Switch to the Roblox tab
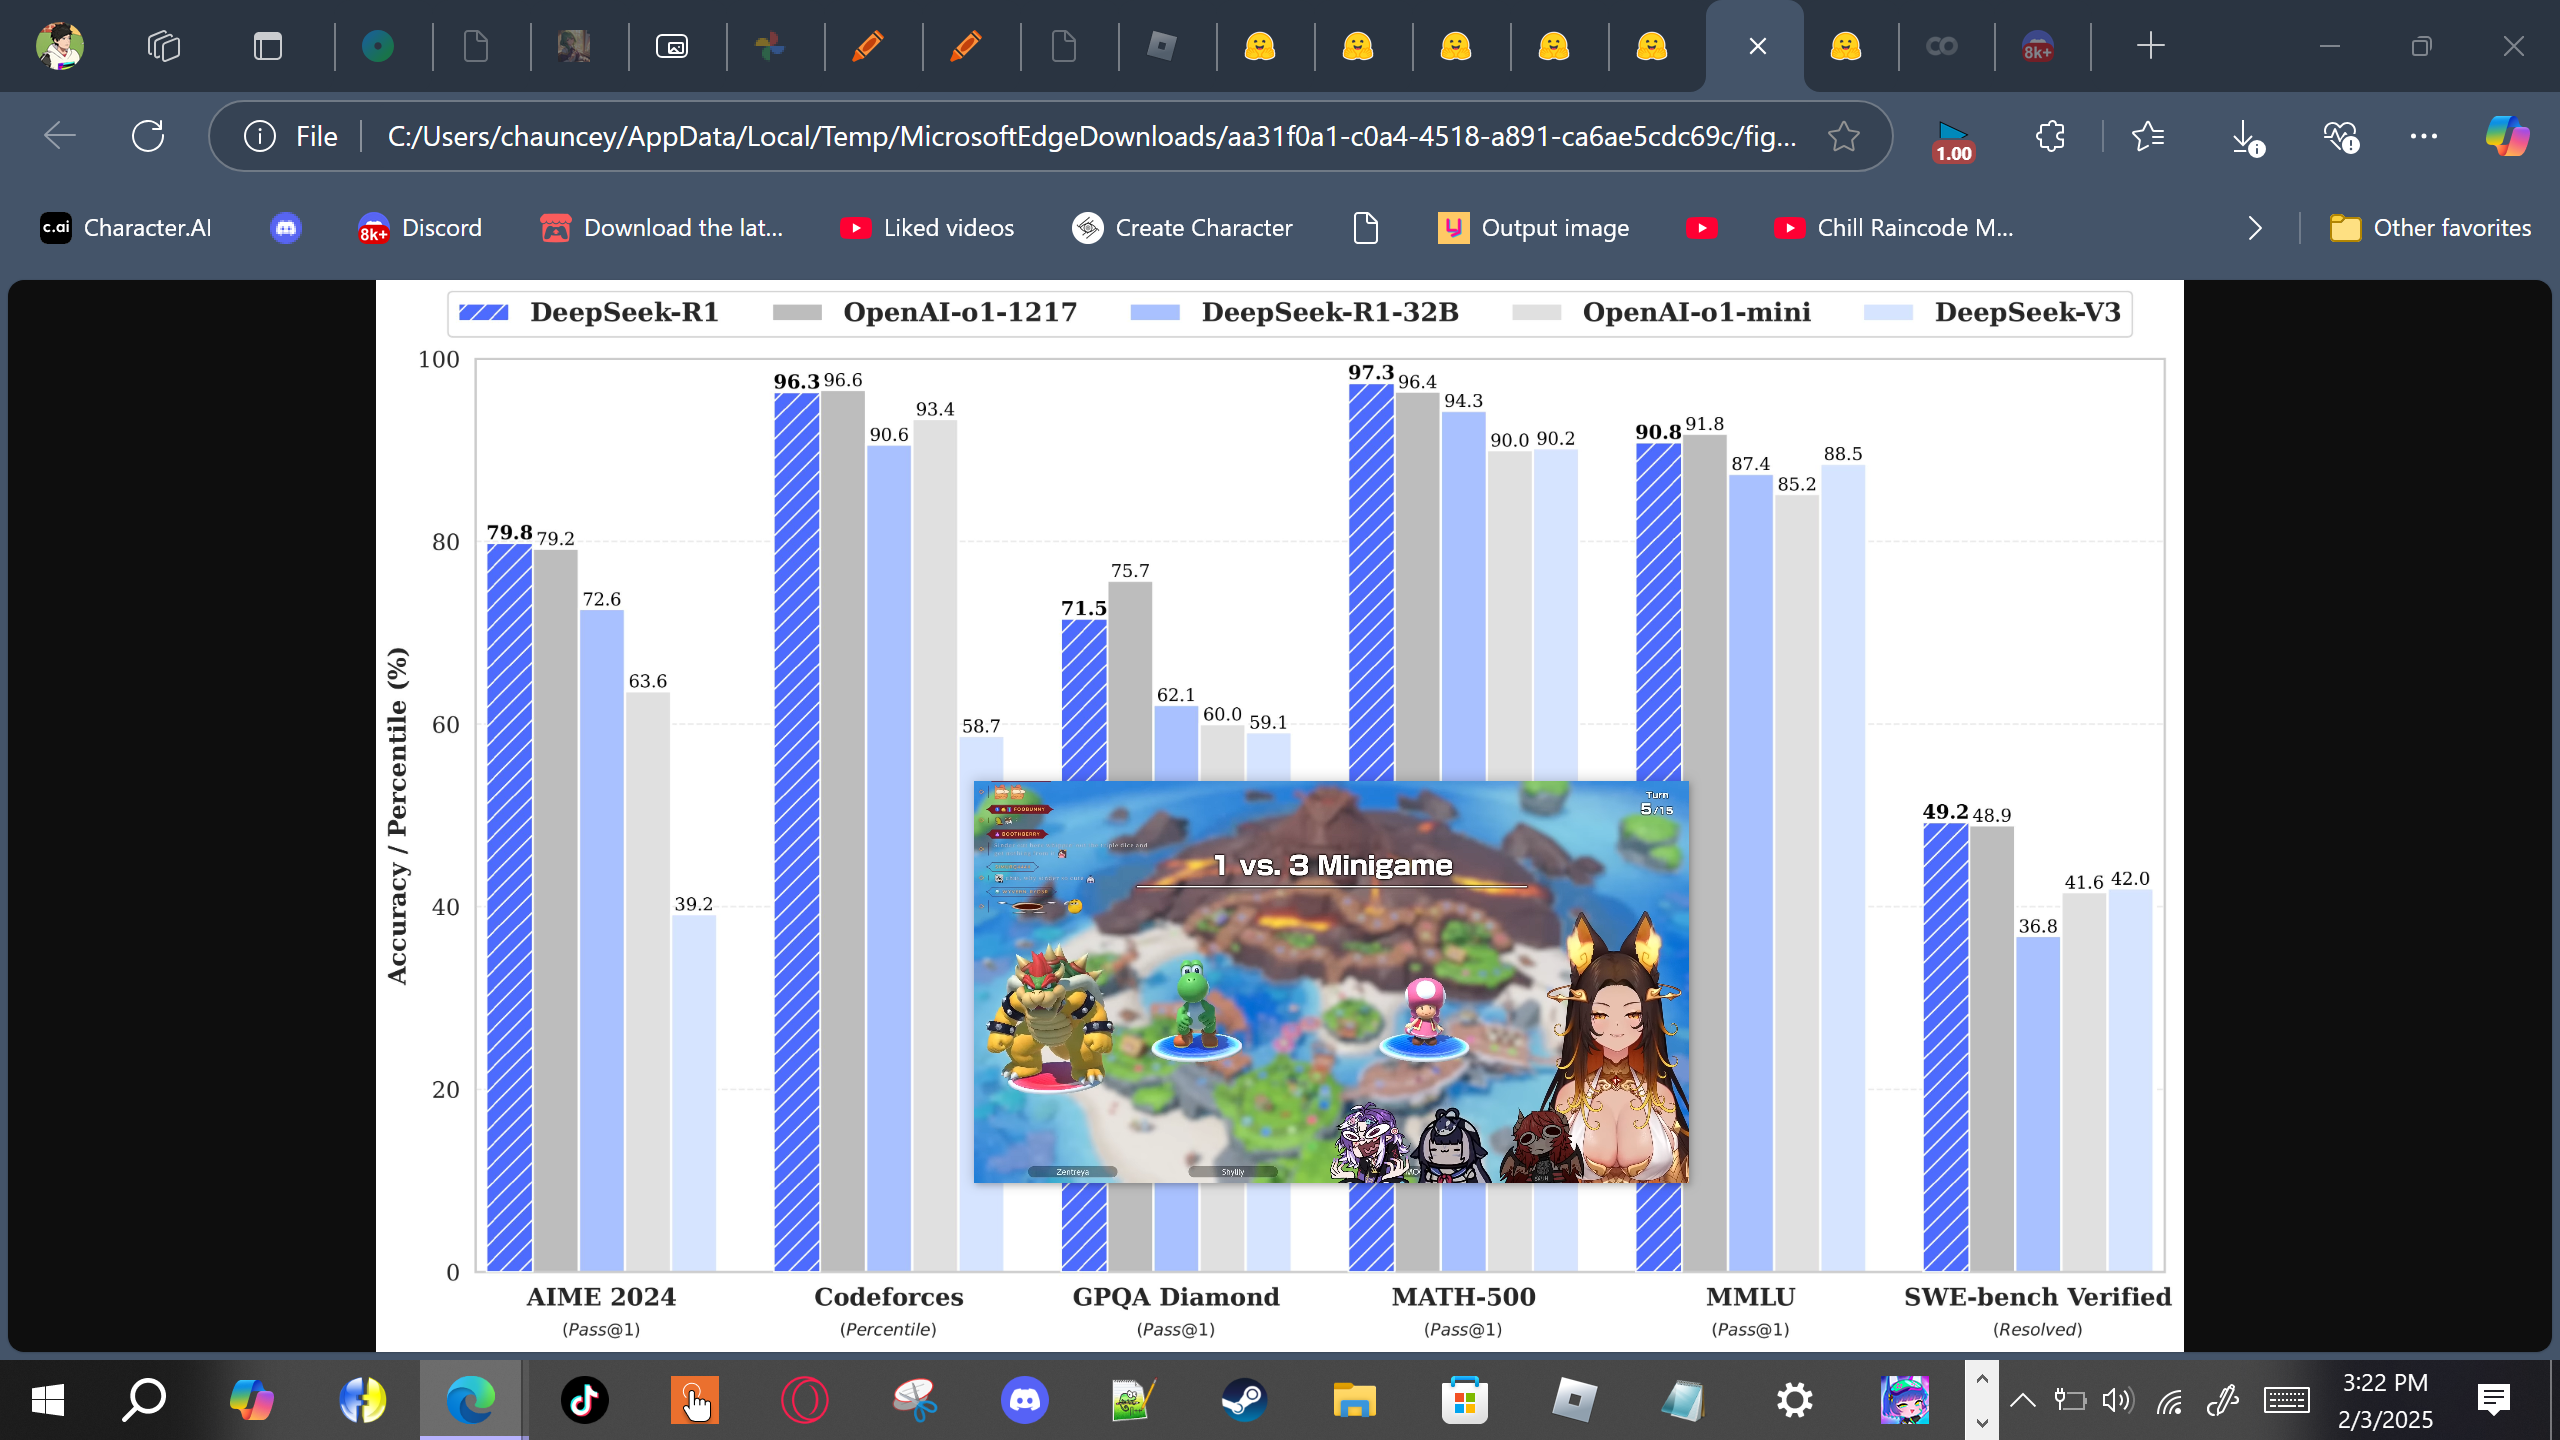Image resolution: width=2560 pixels, height=1440 pixels. (x=1162, y=46)
